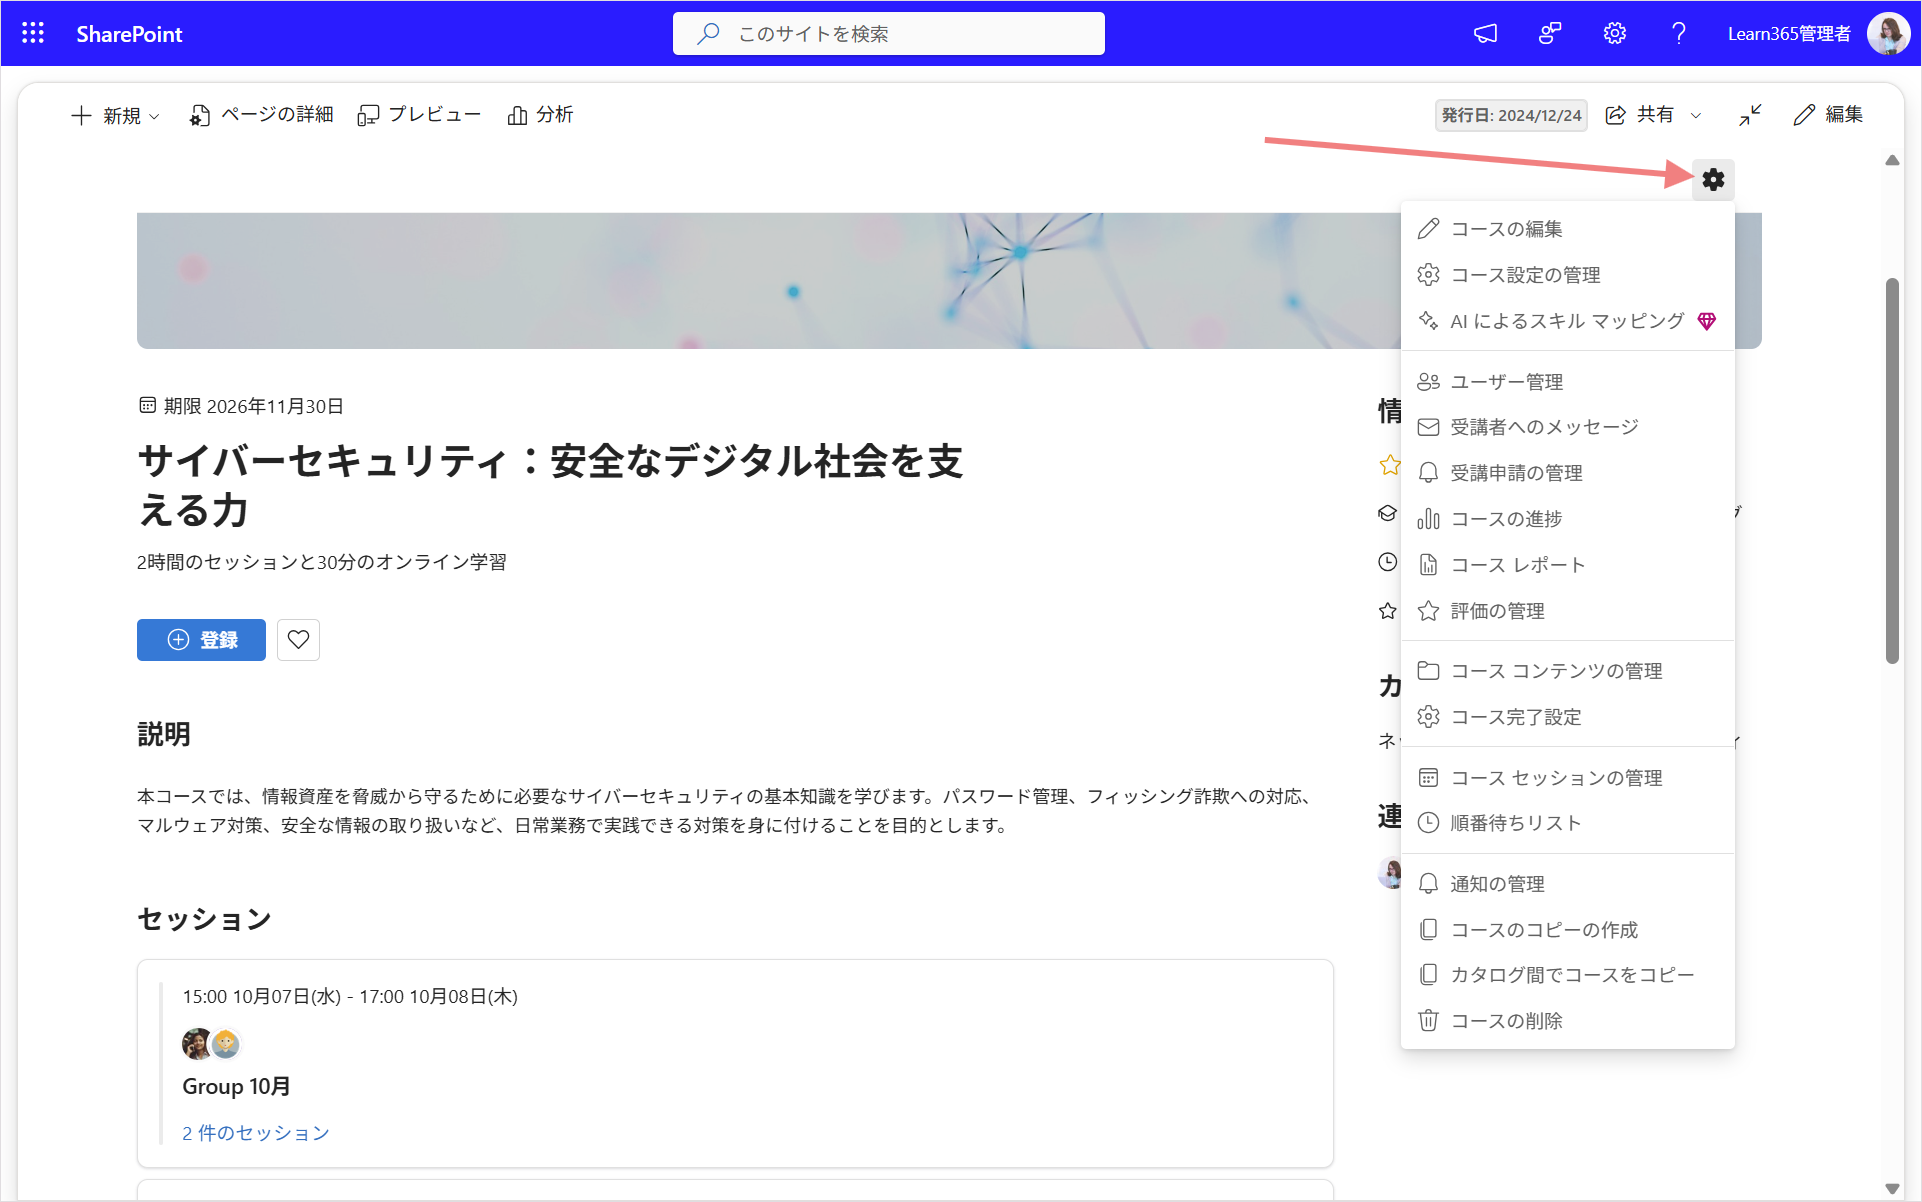This screenshot has width=1922, height=1202.
Task: Click the blue 登録 enroll button
Action: [x=201, y=640]
